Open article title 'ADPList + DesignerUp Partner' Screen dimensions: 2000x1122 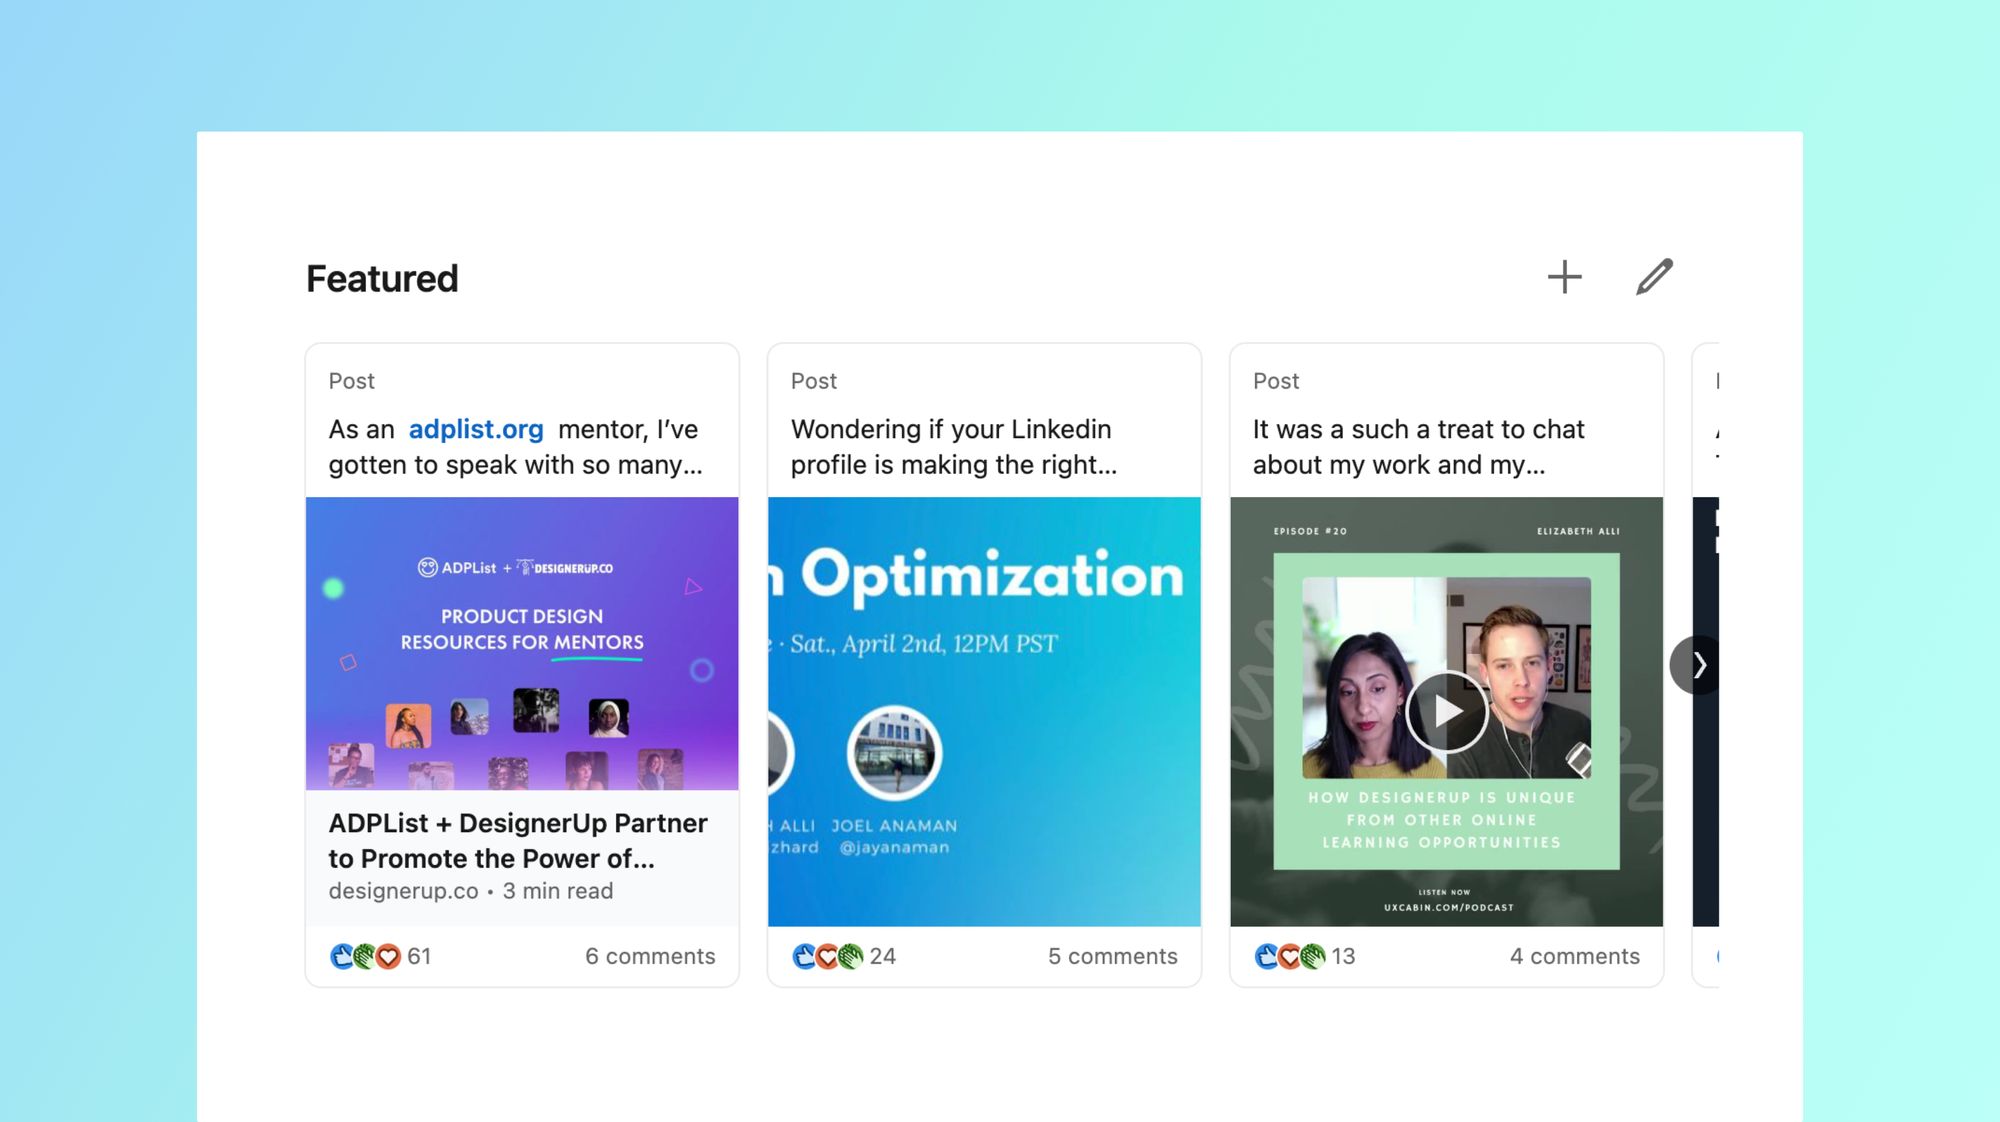518,840
